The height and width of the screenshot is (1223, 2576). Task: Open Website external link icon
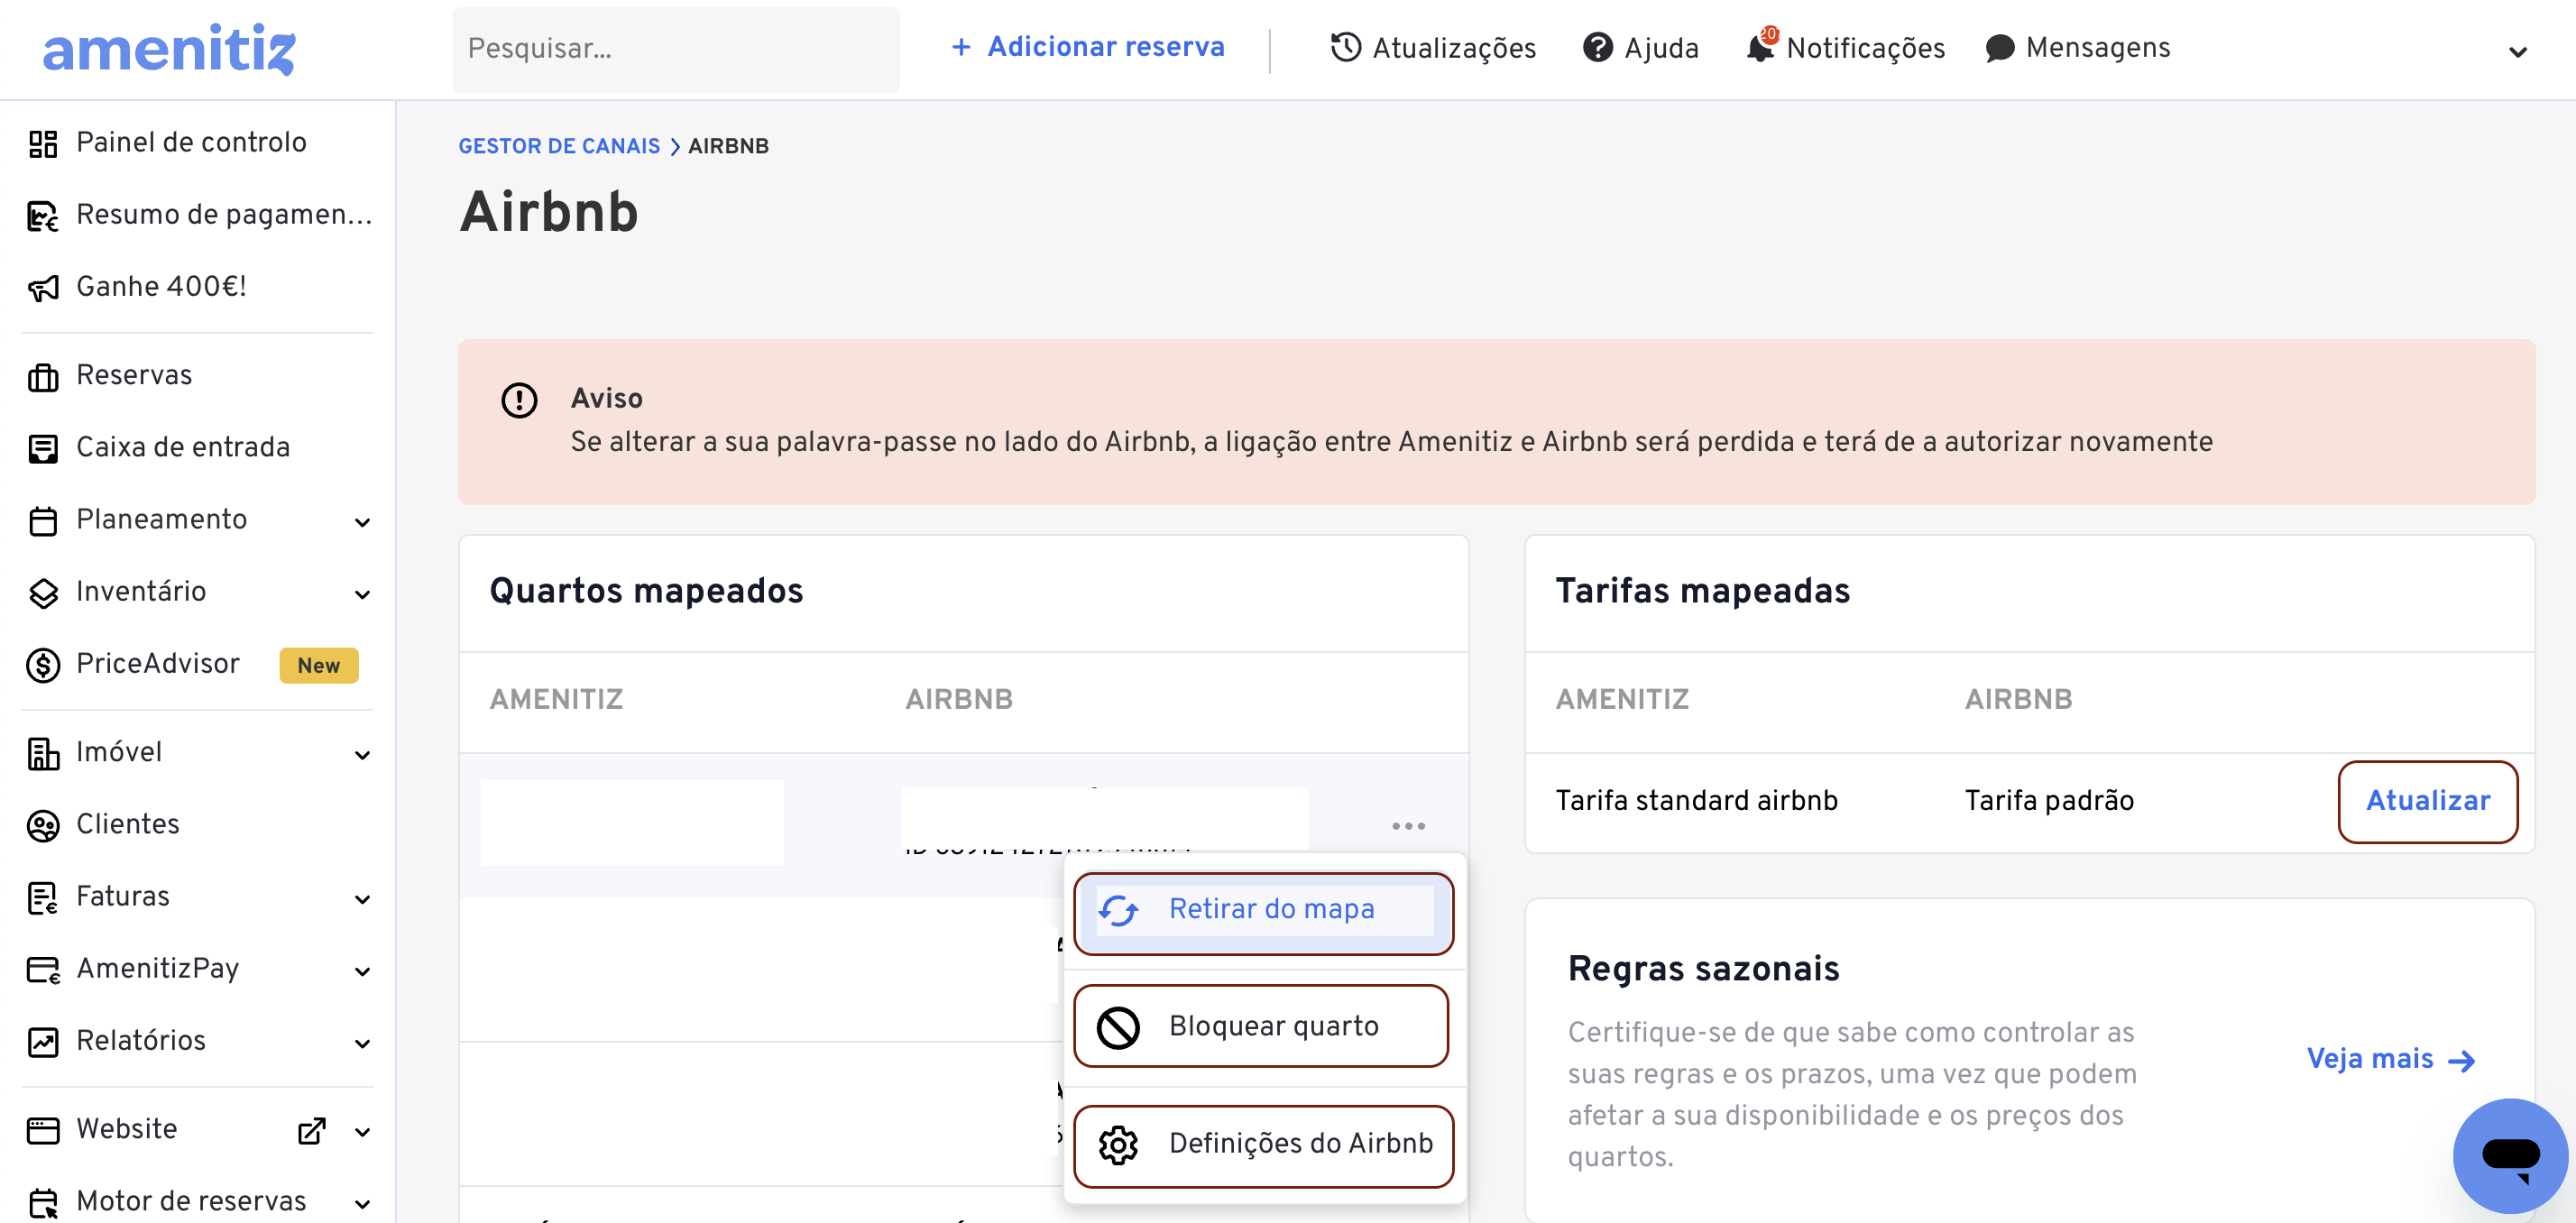click(312, 1131)
